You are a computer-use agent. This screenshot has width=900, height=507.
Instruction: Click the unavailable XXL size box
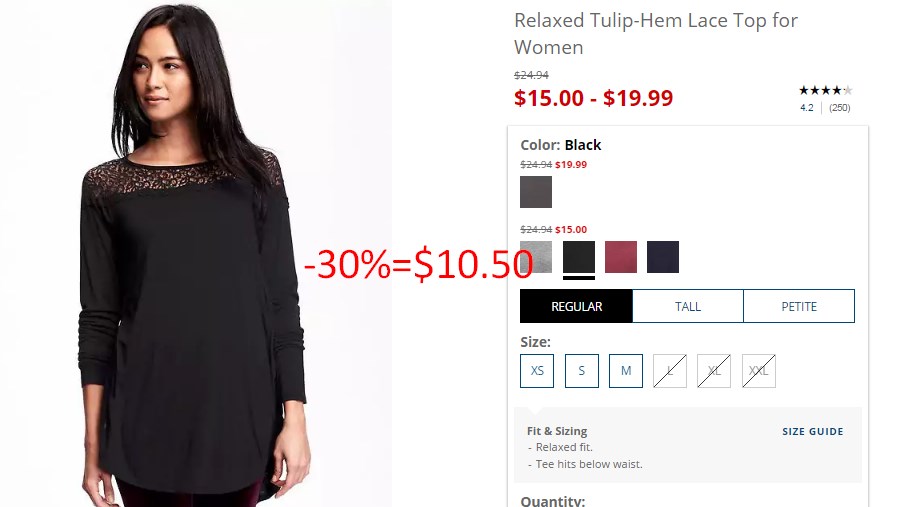pyautogui.click(x=759, y=371)
